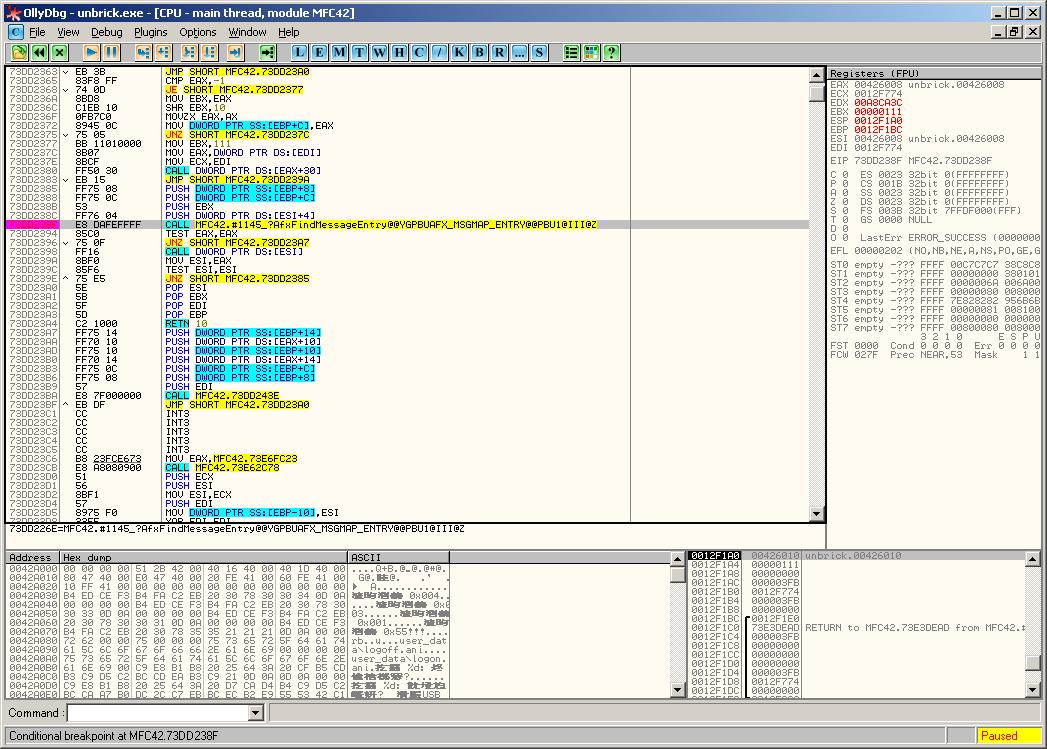Click the Pause execution icon
The width and height of the screenshot is (1047, 749).
pyautogui.click(x=111, y=52)
